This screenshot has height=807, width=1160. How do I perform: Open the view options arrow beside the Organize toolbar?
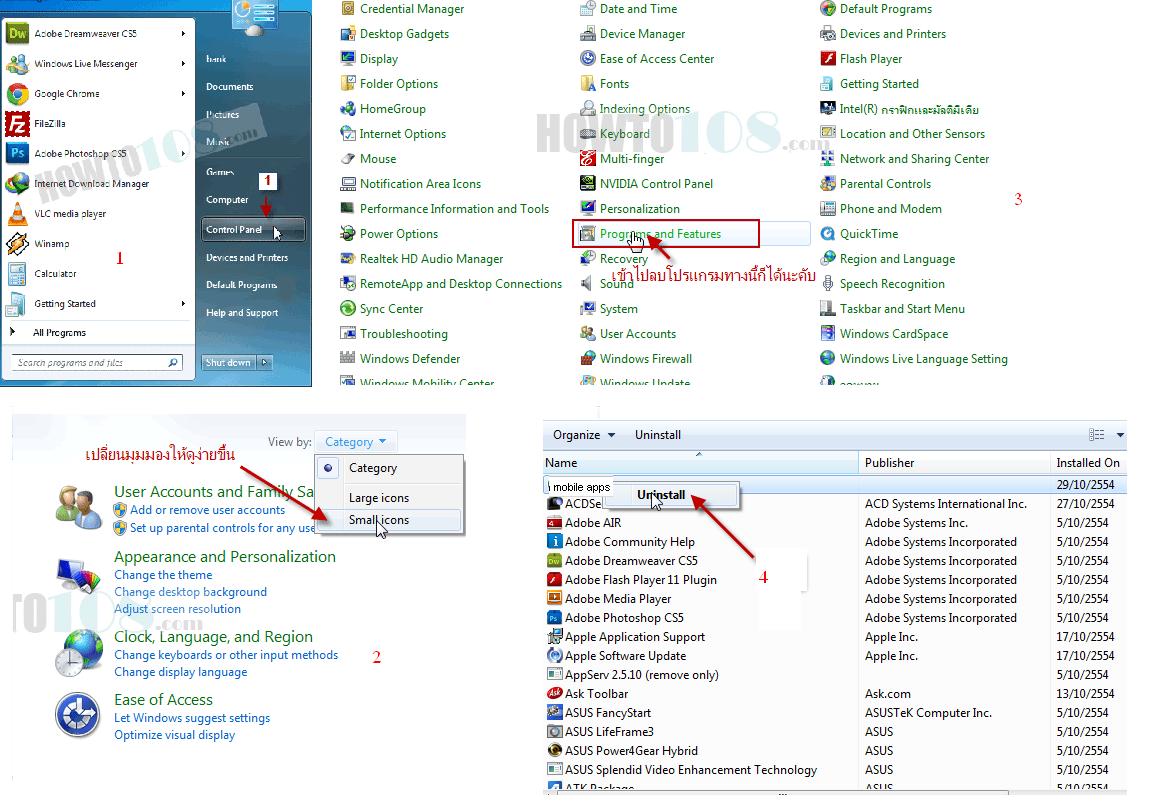[1121, 435]
